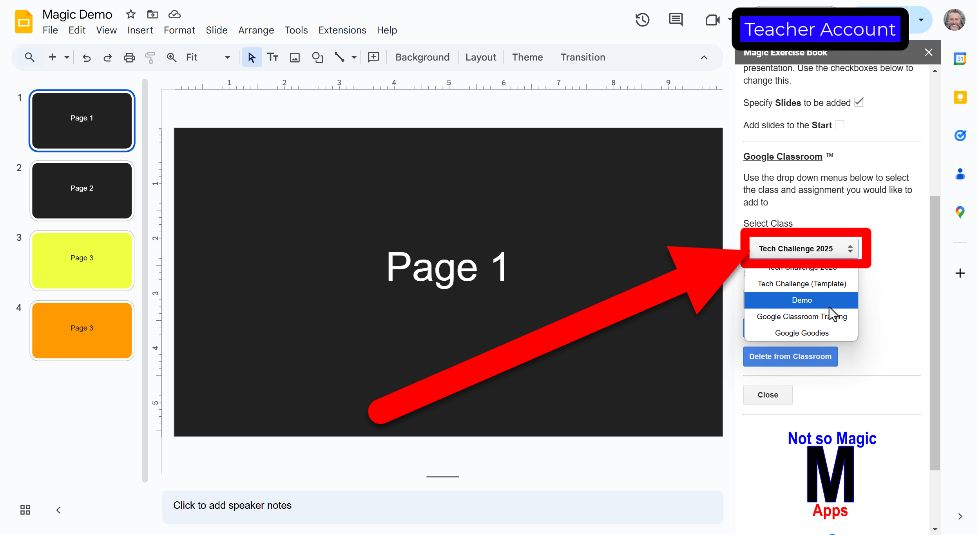Choose Tech Challenge (Template) from the list
Image resolution: width=977 pixels, height=535 pixels.
pyautogui.click(x=801, y=283)
